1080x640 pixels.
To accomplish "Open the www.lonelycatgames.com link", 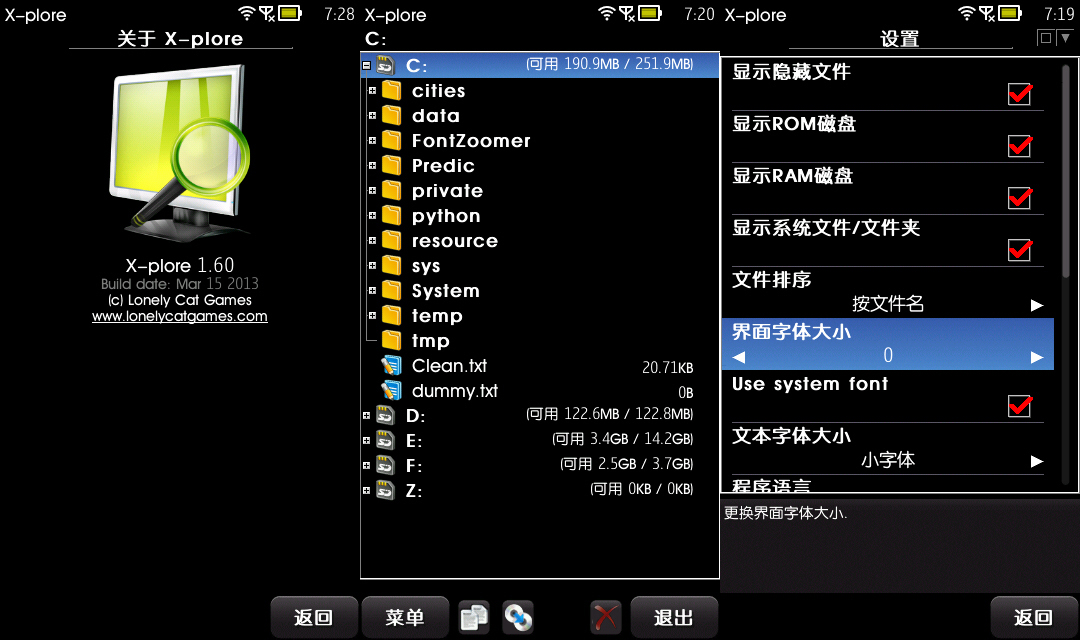I will pos(180,316).
